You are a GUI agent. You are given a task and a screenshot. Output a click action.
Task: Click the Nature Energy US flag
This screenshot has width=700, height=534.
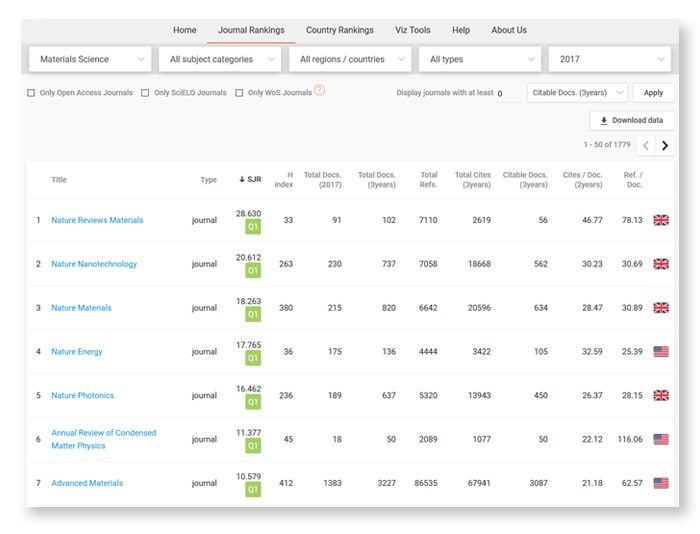click(661, 351)
